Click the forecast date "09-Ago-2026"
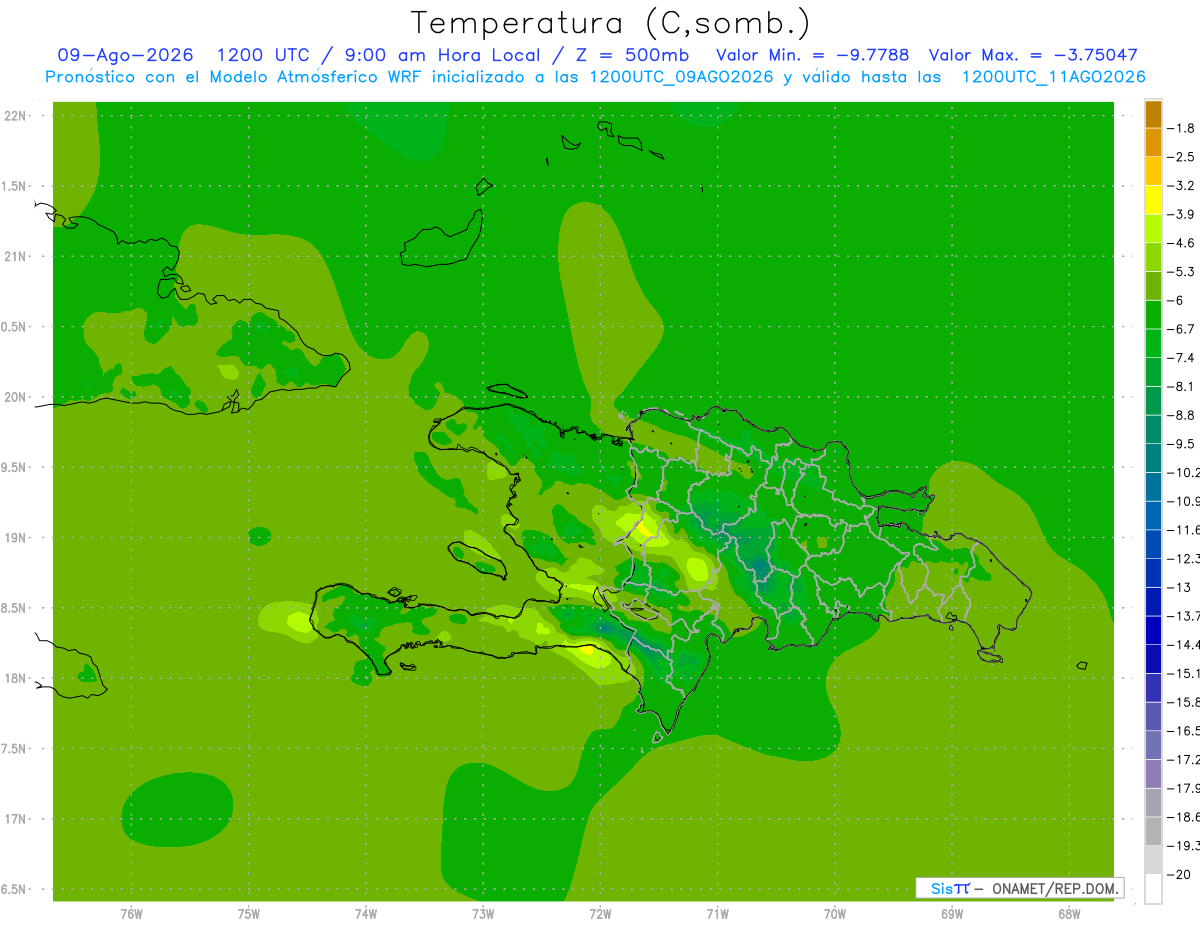 pos(126,55)
